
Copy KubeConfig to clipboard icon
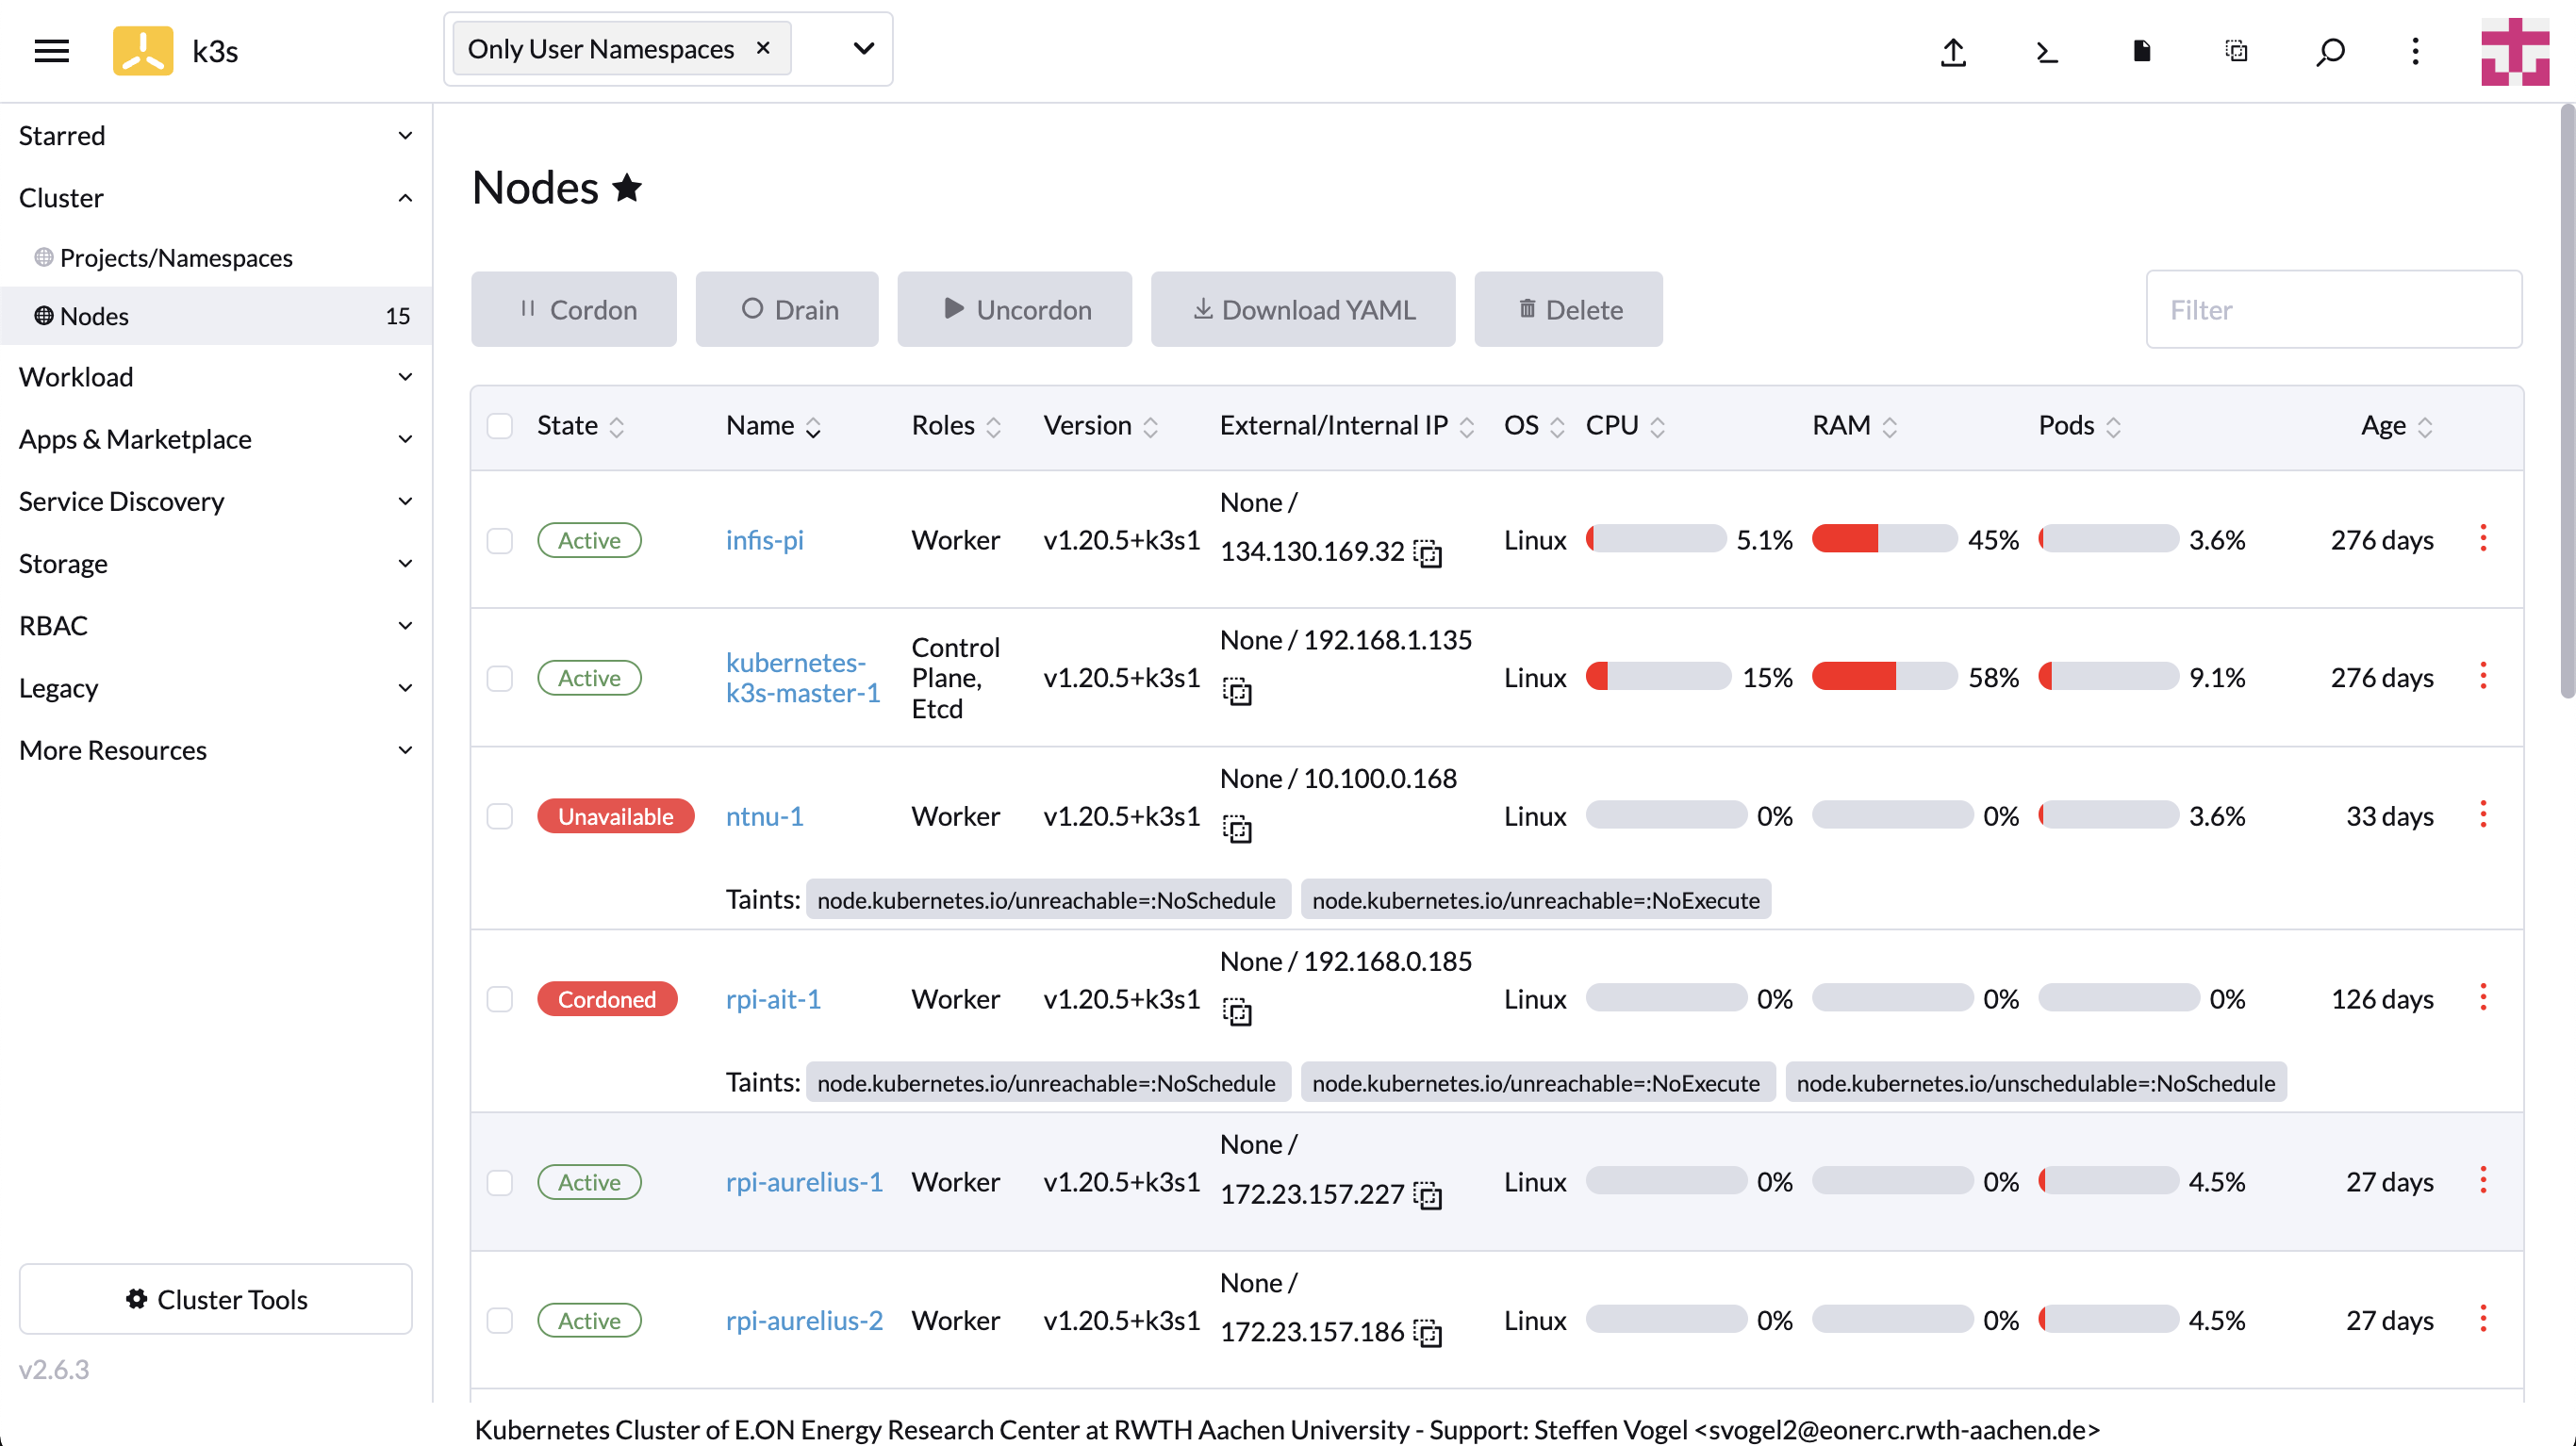click(2236, 51)
